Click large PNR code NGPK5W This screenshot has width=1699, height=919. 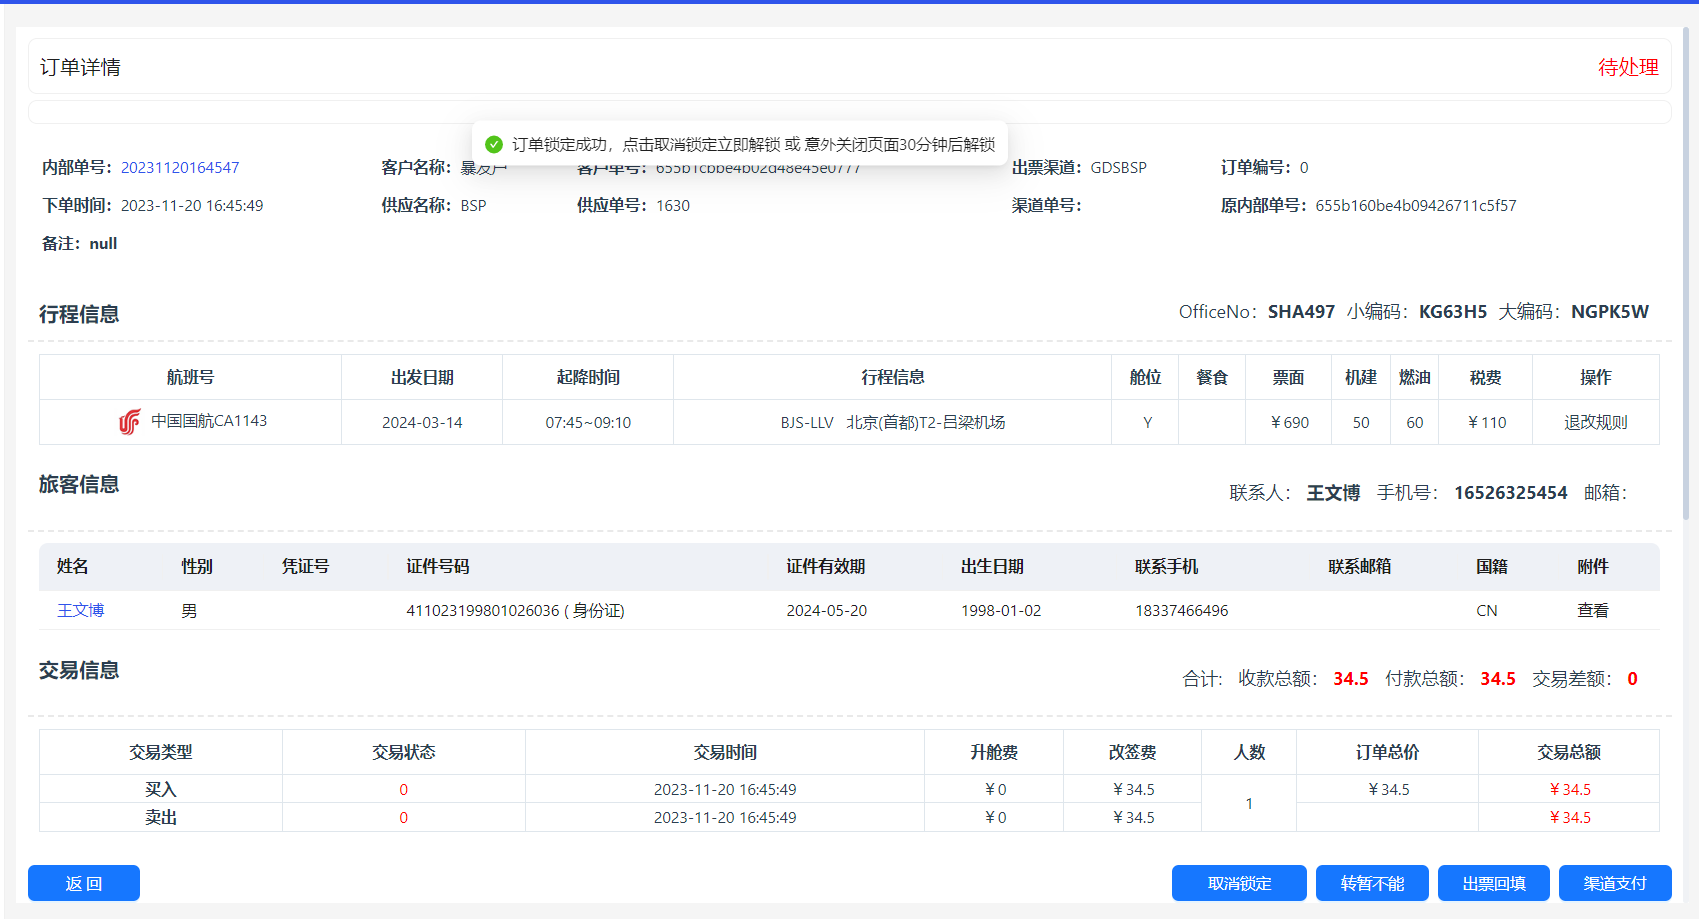[1610, 311]
